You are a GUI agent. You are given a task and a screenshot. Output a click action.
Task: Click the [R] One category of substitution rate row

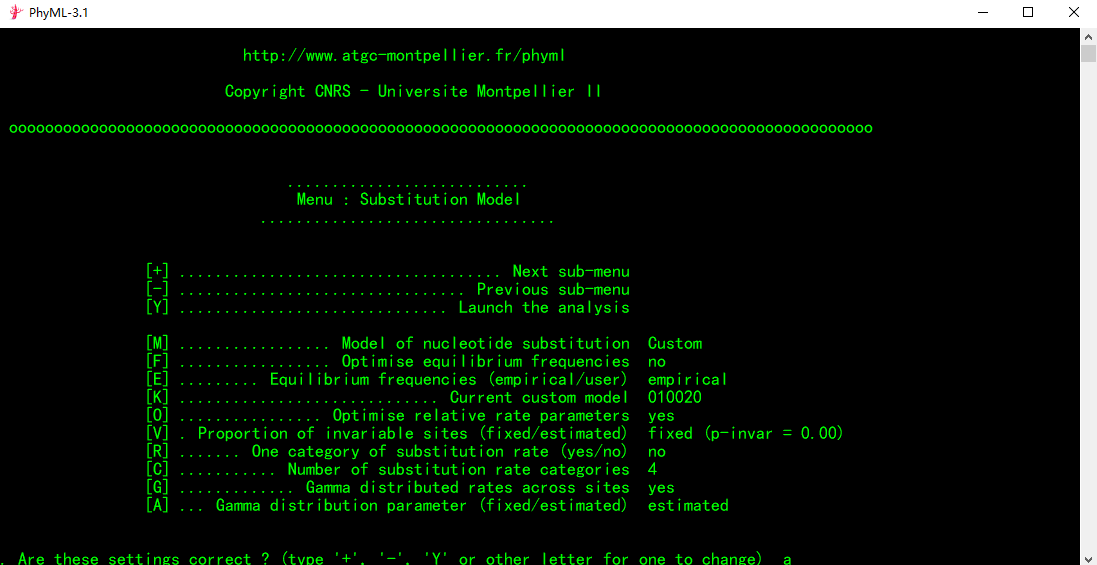tap(406, 452)
